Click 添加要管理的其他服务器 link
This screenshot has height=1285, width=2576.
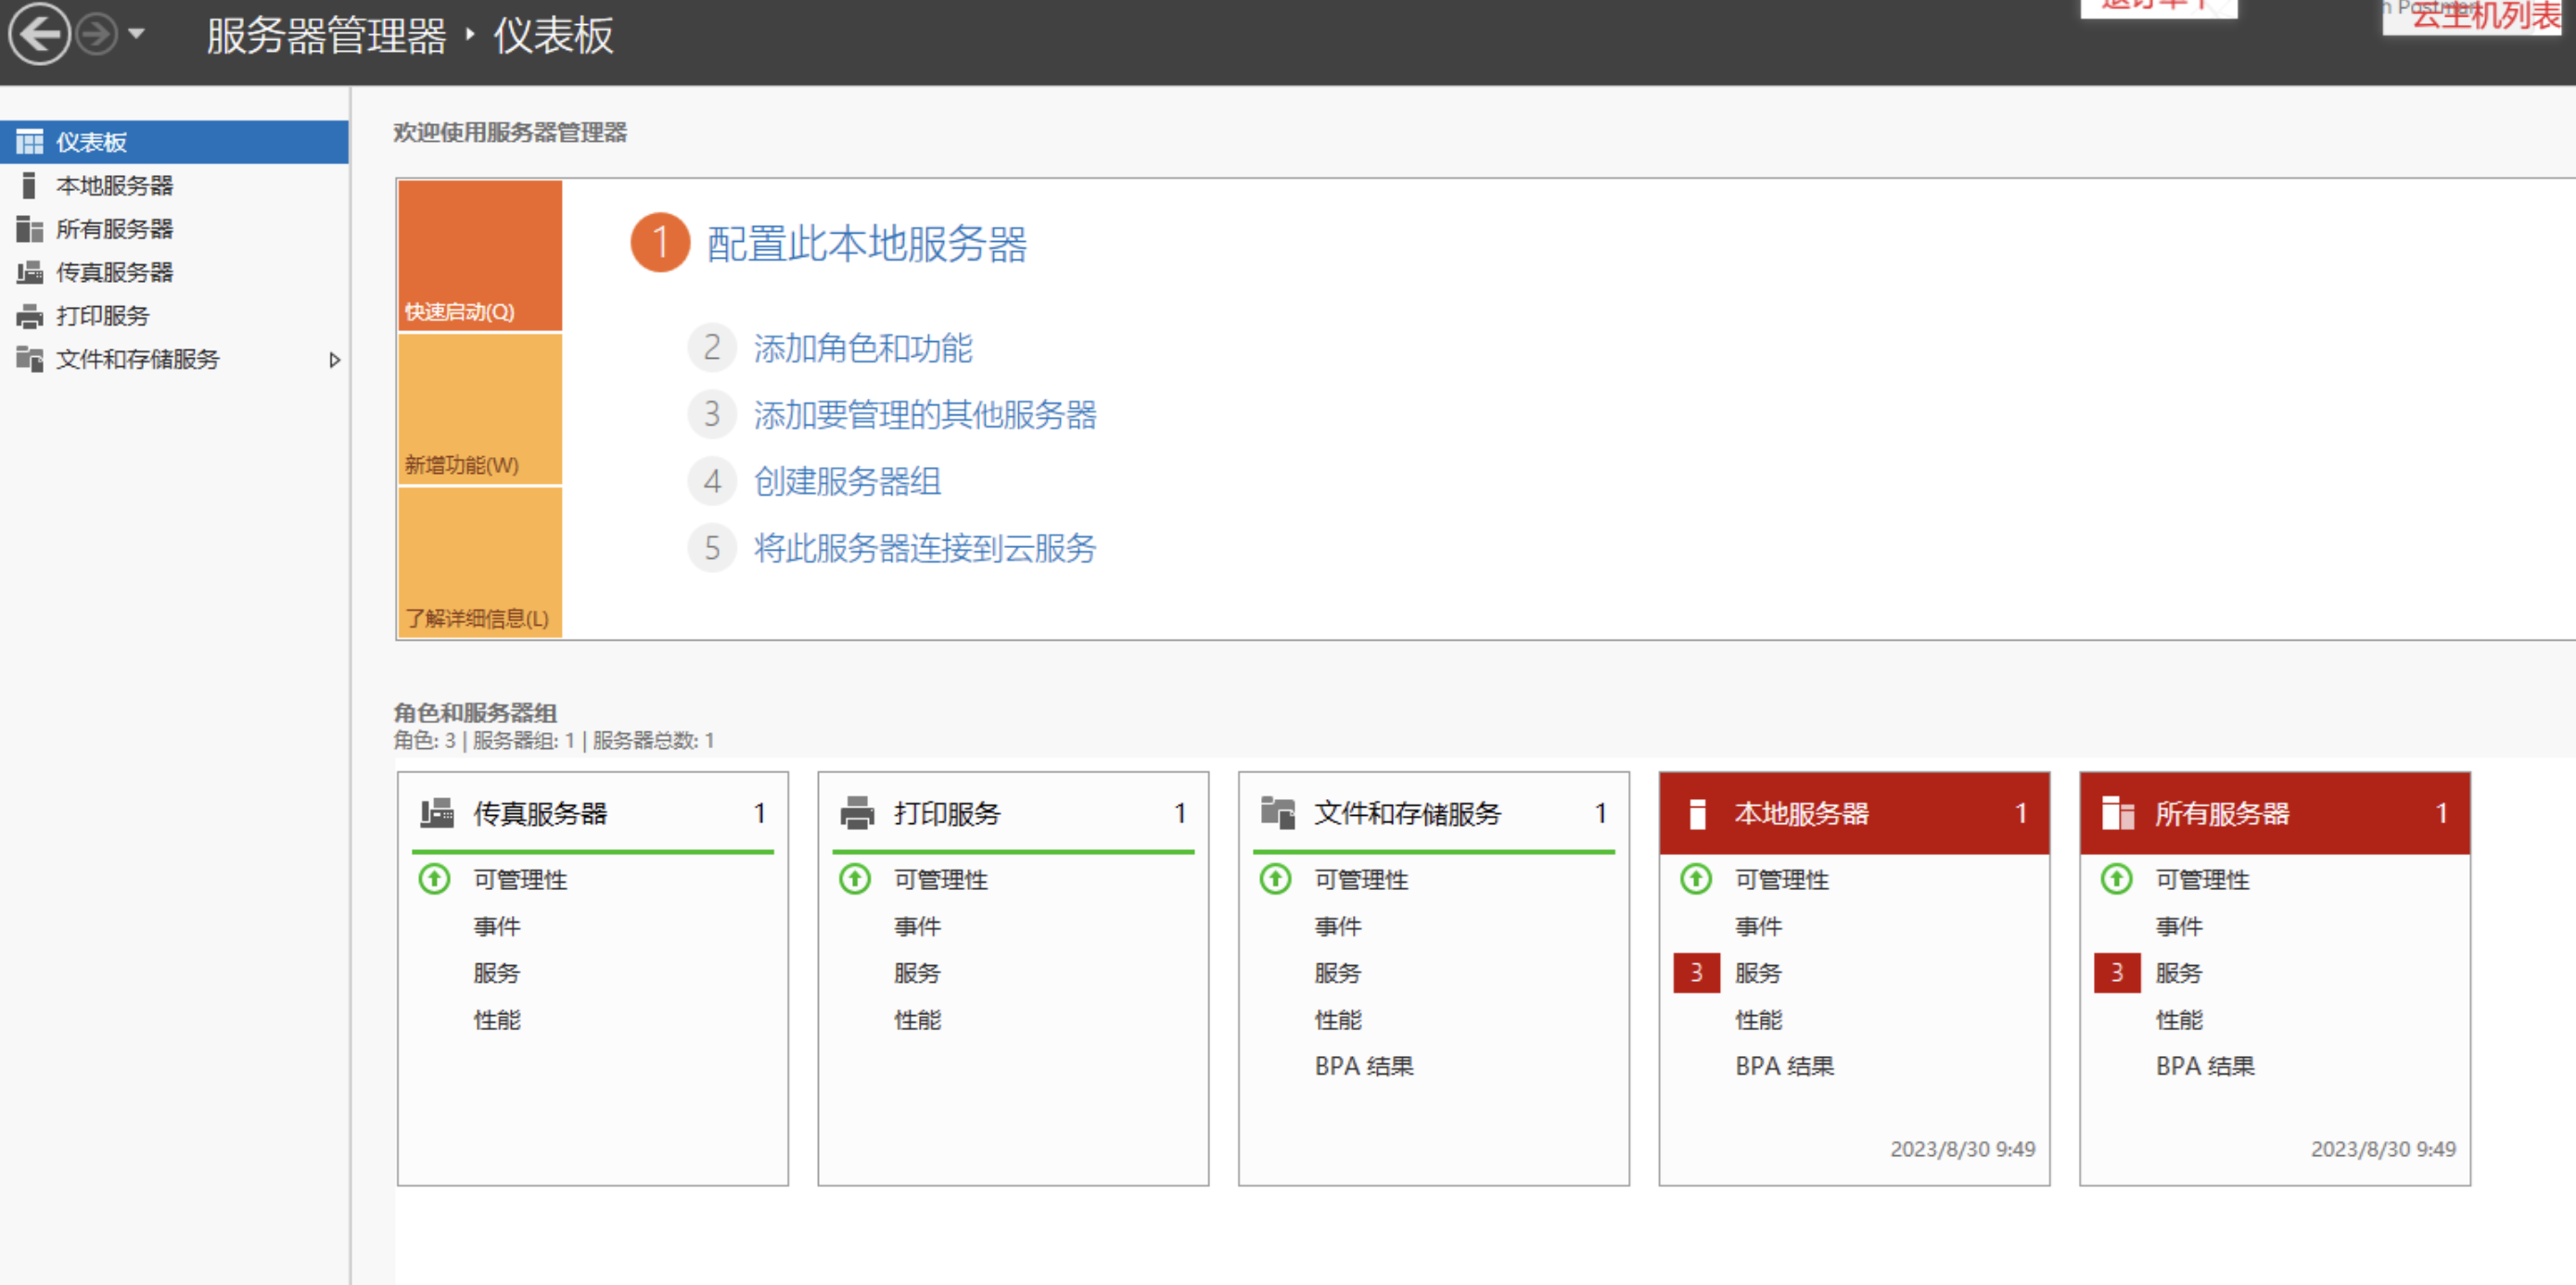coord(924,415)
